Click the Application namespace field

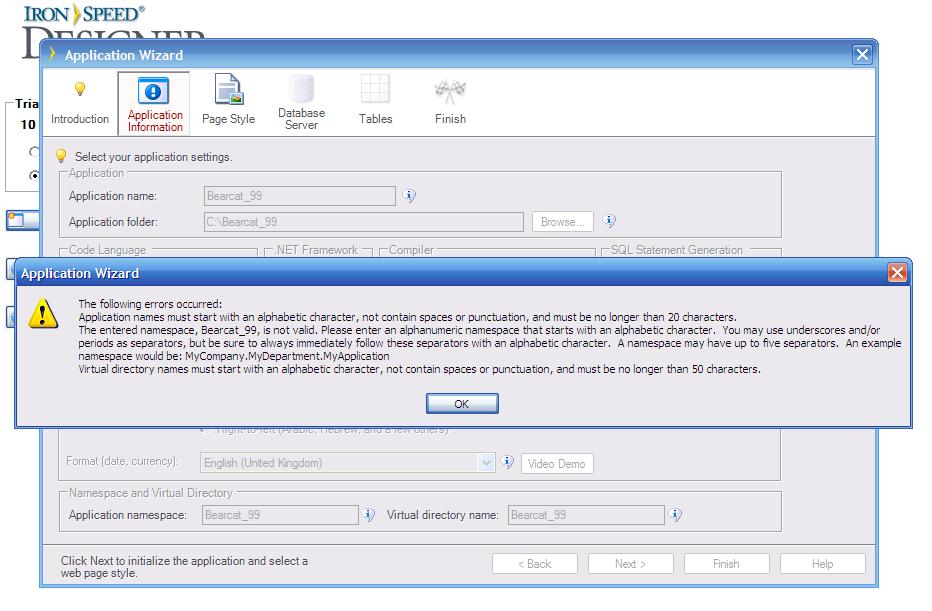pos(280,515)
